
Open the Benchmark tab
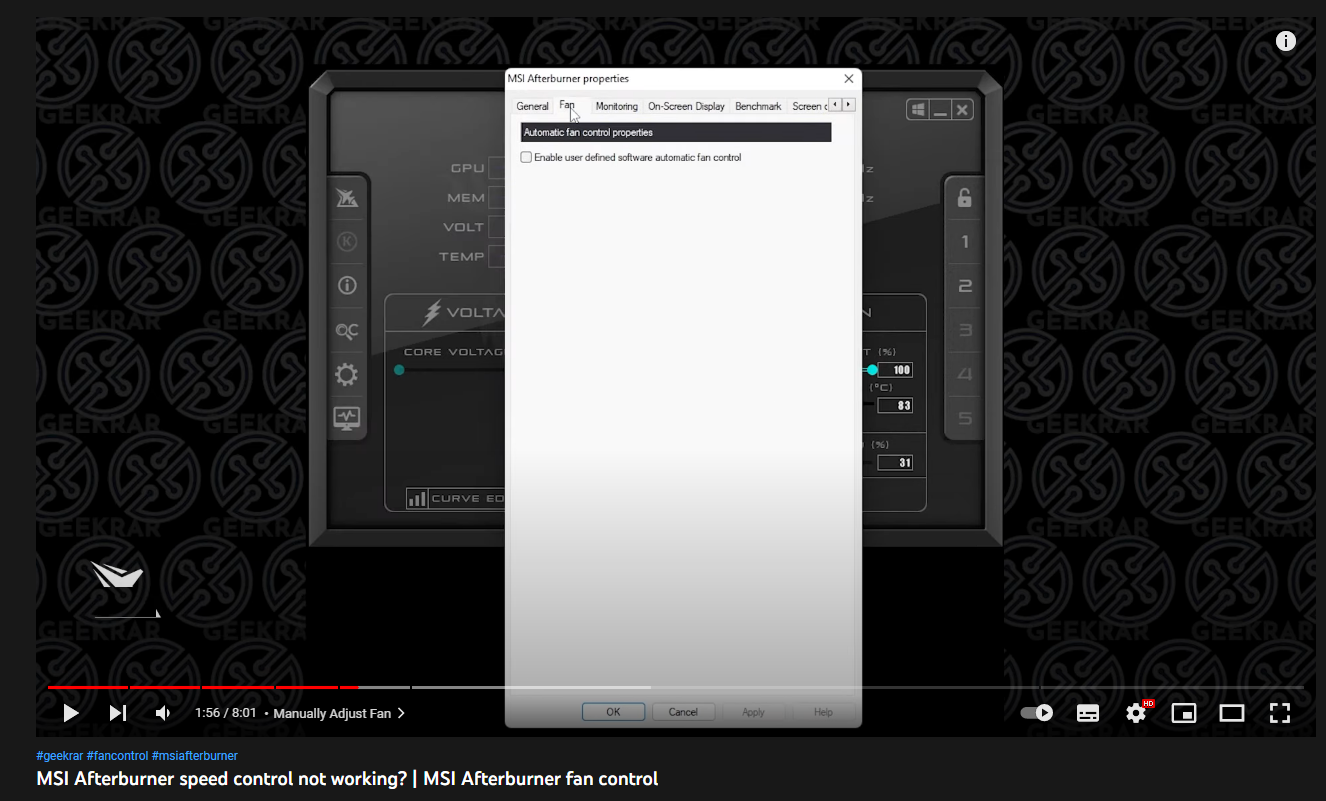pyautogui.click(x=758, y=106)
